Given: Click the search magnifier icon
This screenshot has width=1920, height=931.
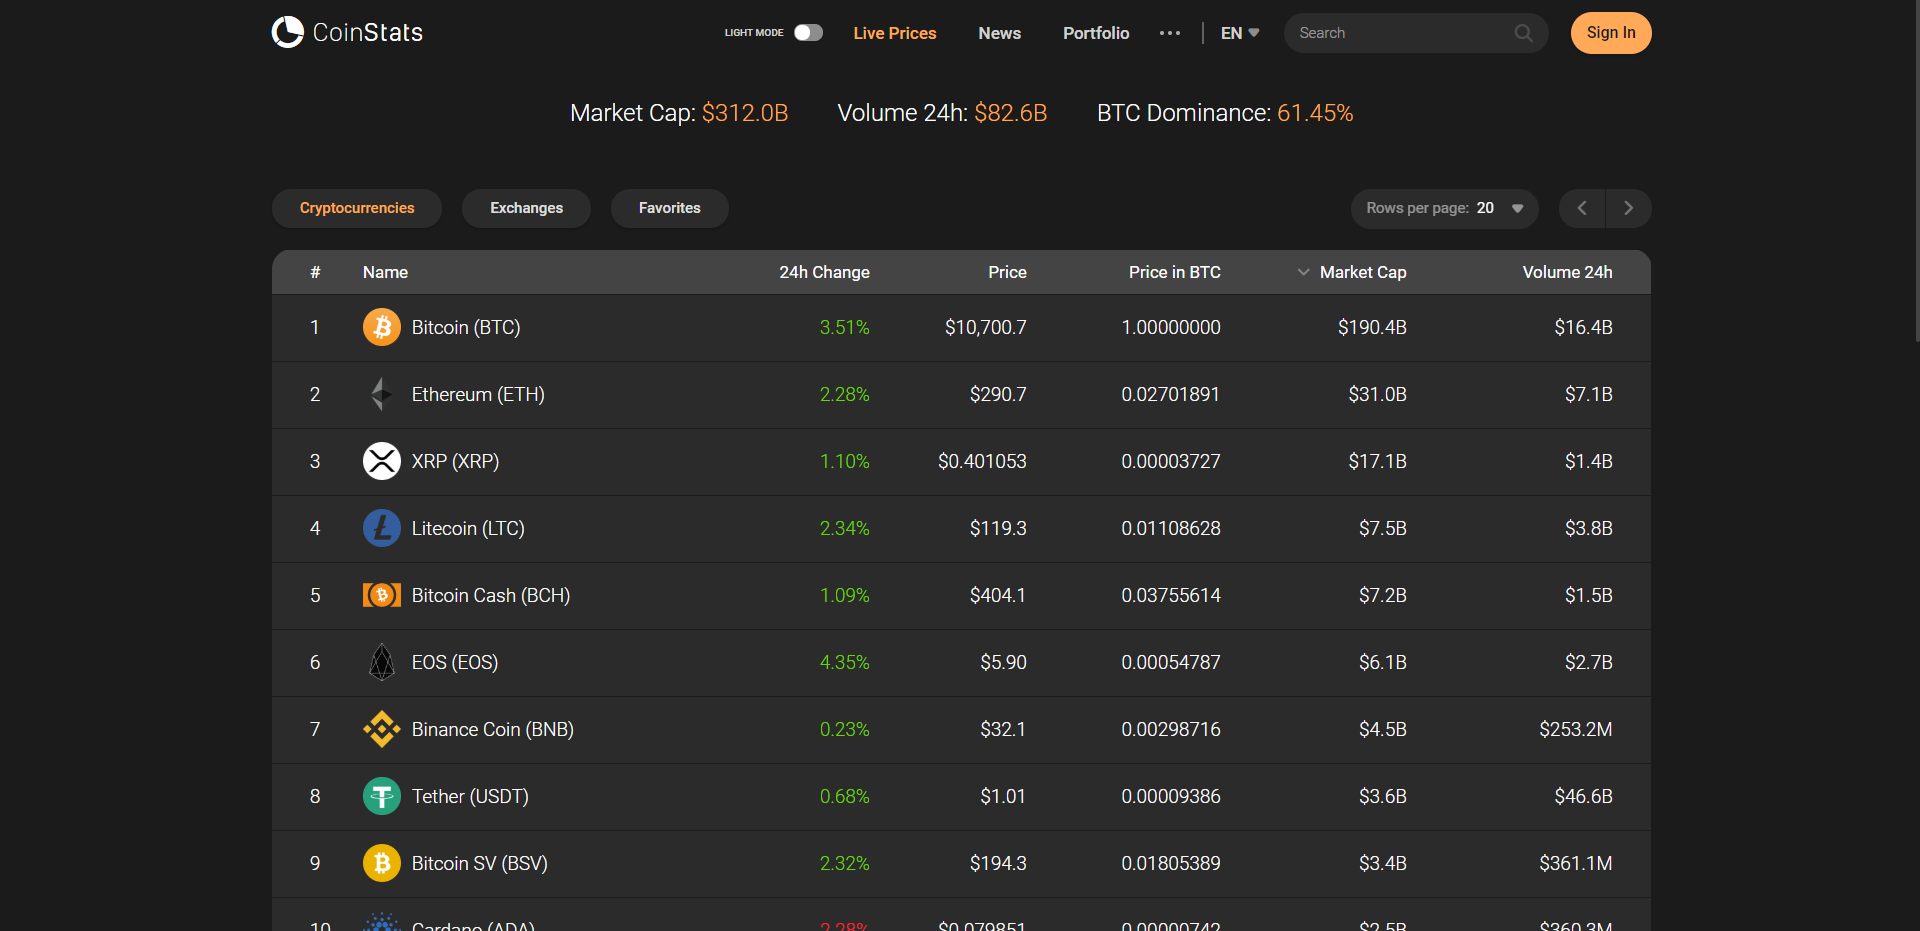Looking at the screenshot, I should 1523,33.
